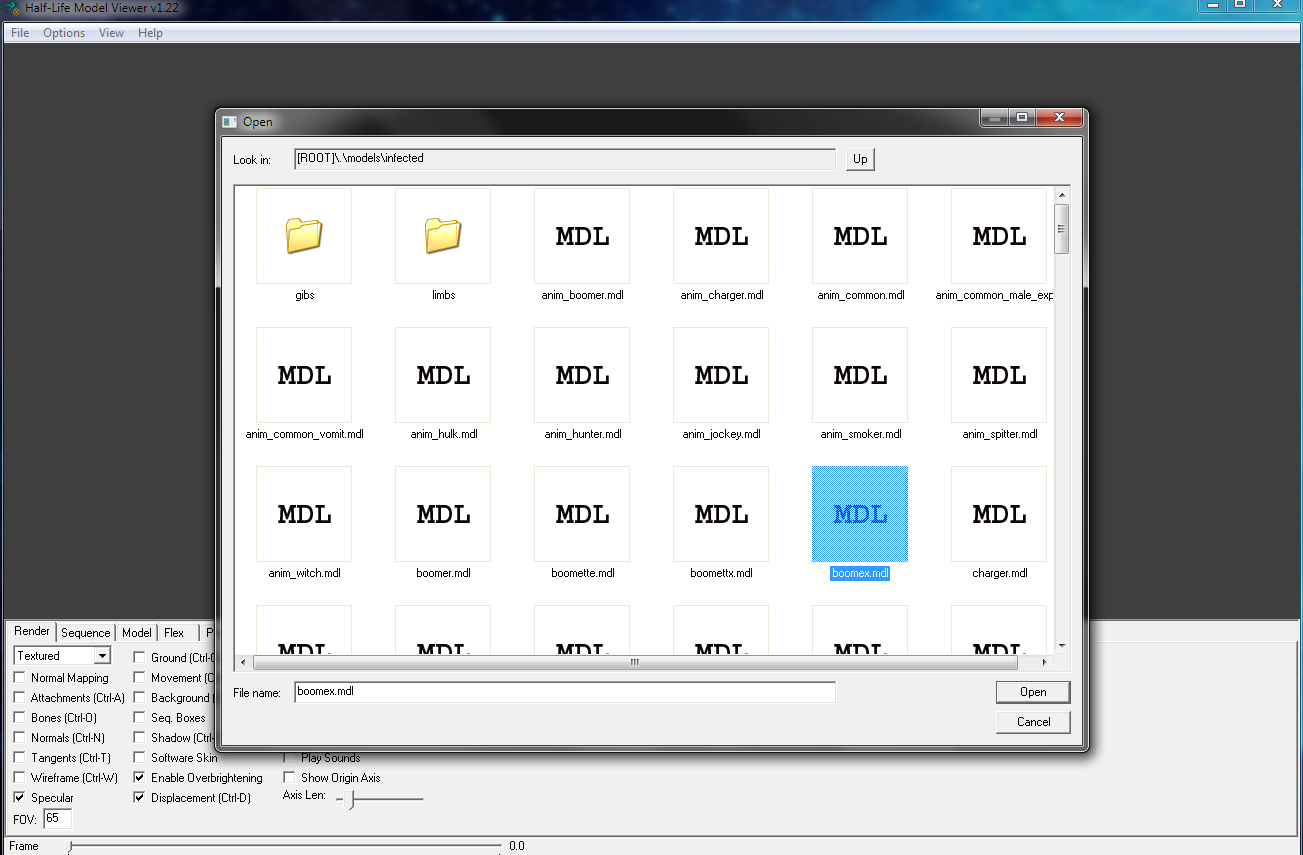
Task: Switch to the Sequence tab
Action: click(x=86, y=633)
